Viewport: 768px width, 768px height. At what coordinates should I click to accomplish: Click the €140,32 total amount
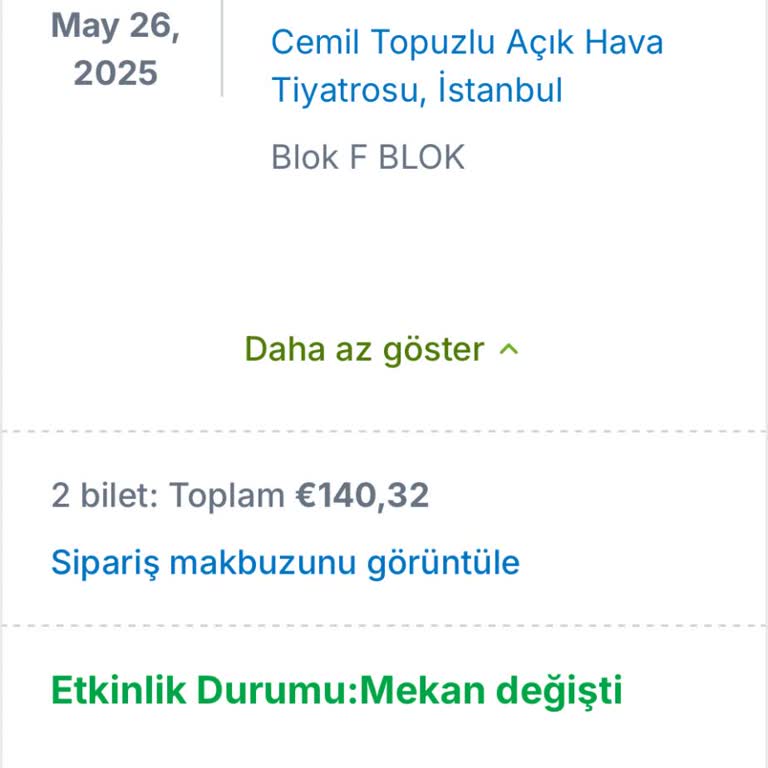[x=362, y=495]
